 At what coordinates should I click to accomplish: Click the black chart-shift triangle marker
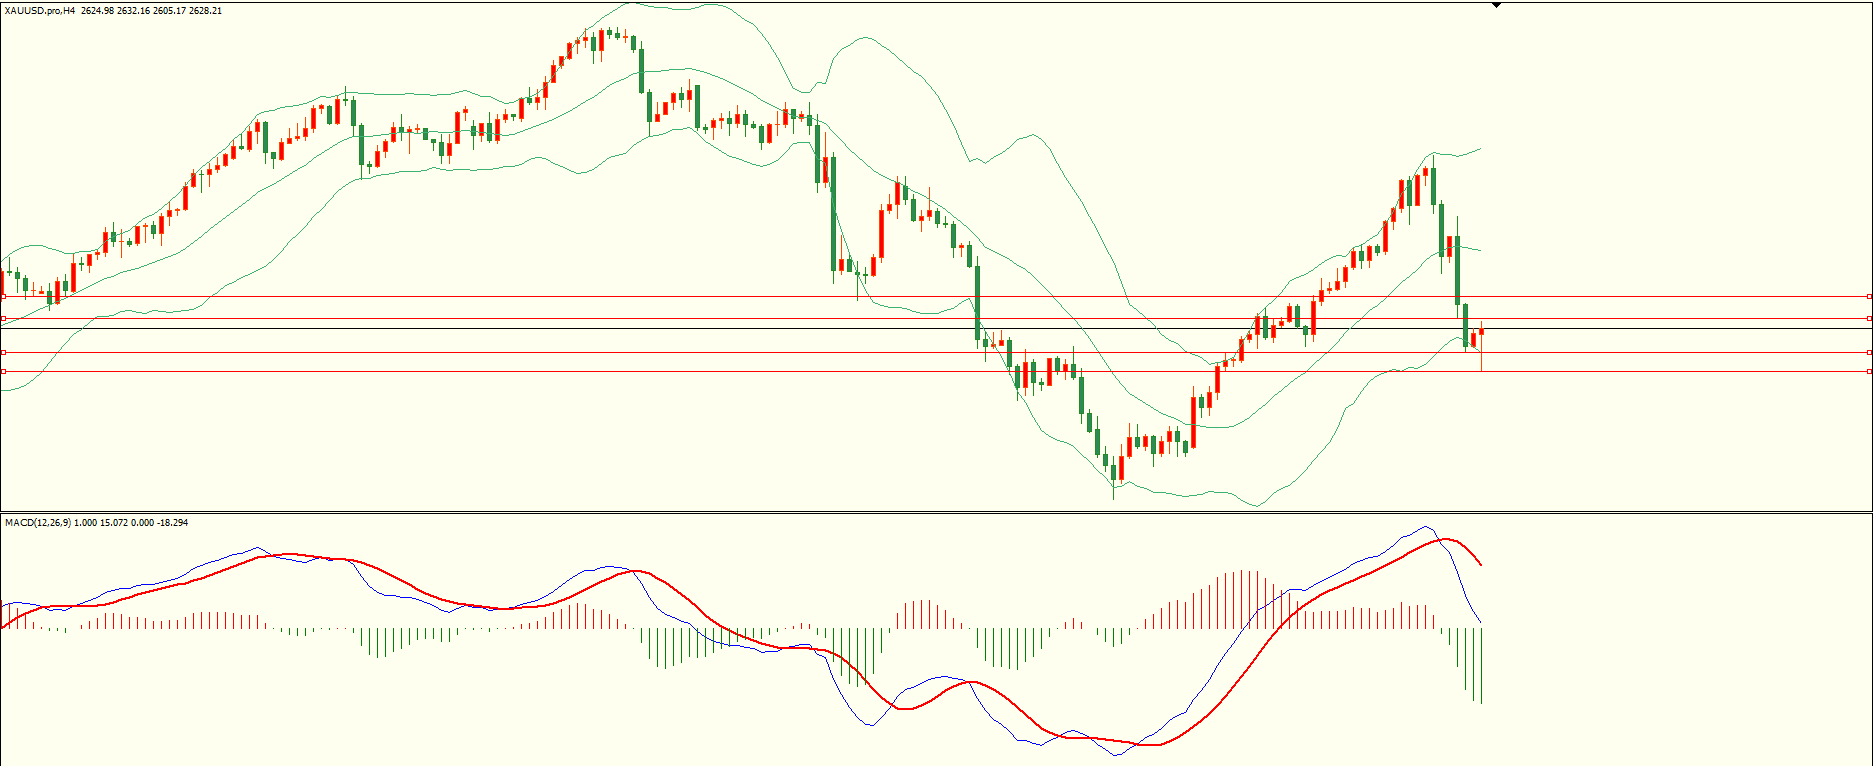tap(1496, 5)
